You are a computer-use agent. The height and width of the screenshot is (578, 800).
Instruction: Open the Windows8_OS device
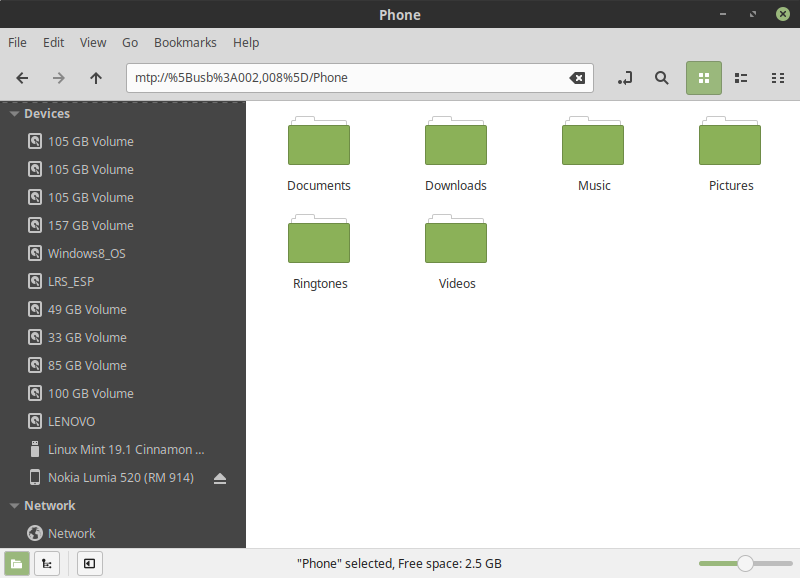[123, 254]
